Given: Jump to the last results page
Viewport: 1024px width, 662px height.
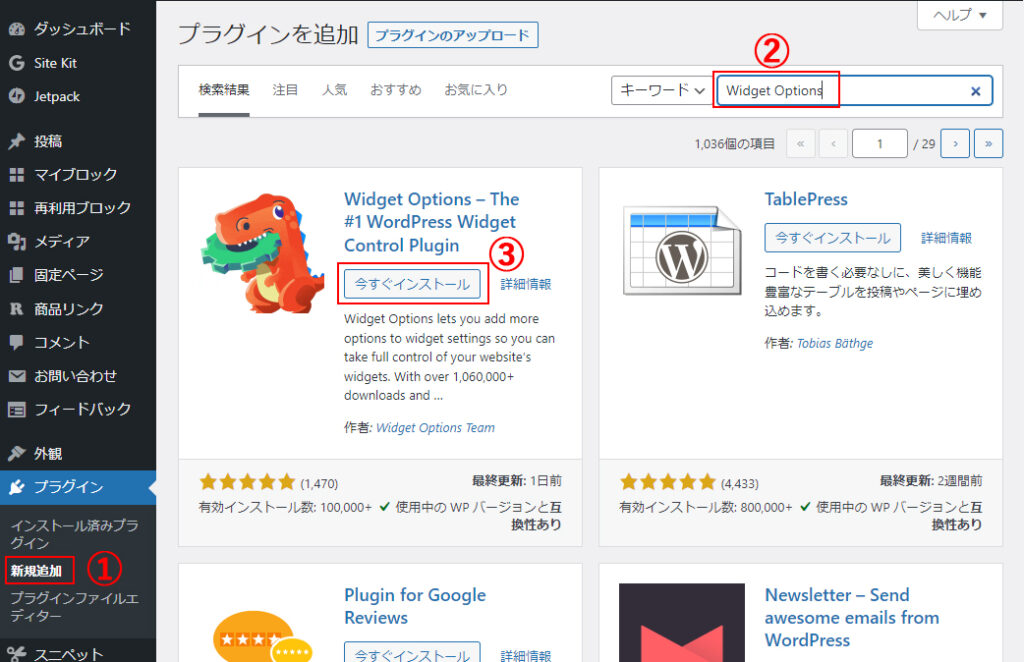Looking at the screenshot, I should [x=988, y=144].
